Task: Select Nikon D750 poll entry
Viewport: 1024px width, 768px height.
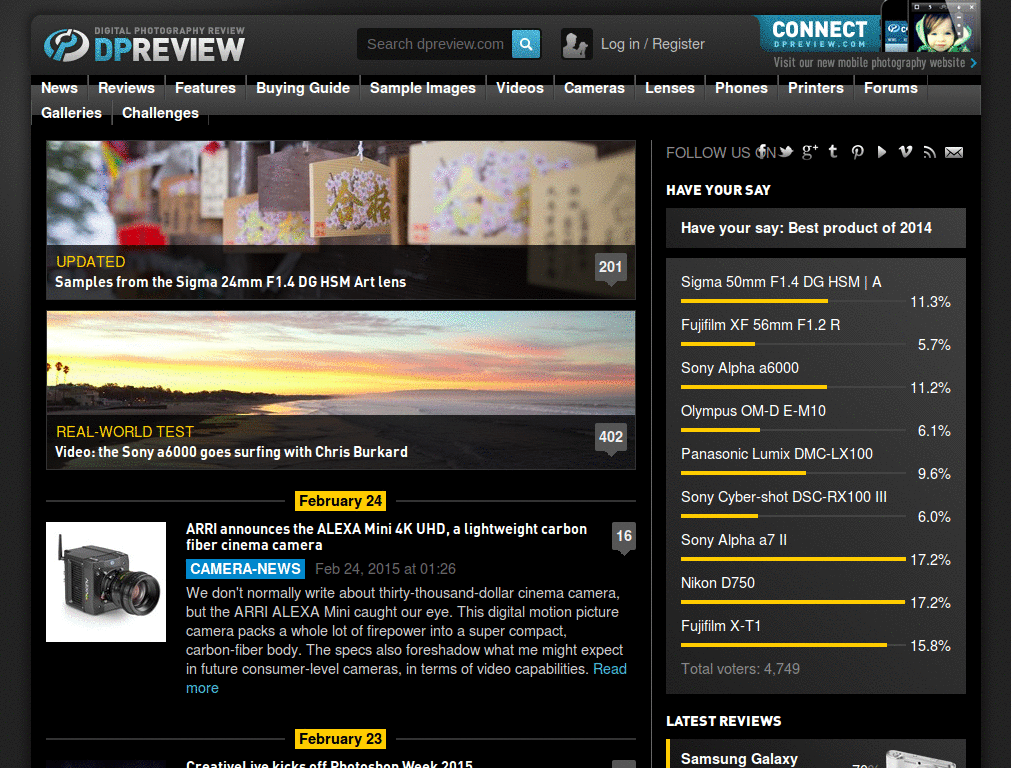Action: pos(718,583)
